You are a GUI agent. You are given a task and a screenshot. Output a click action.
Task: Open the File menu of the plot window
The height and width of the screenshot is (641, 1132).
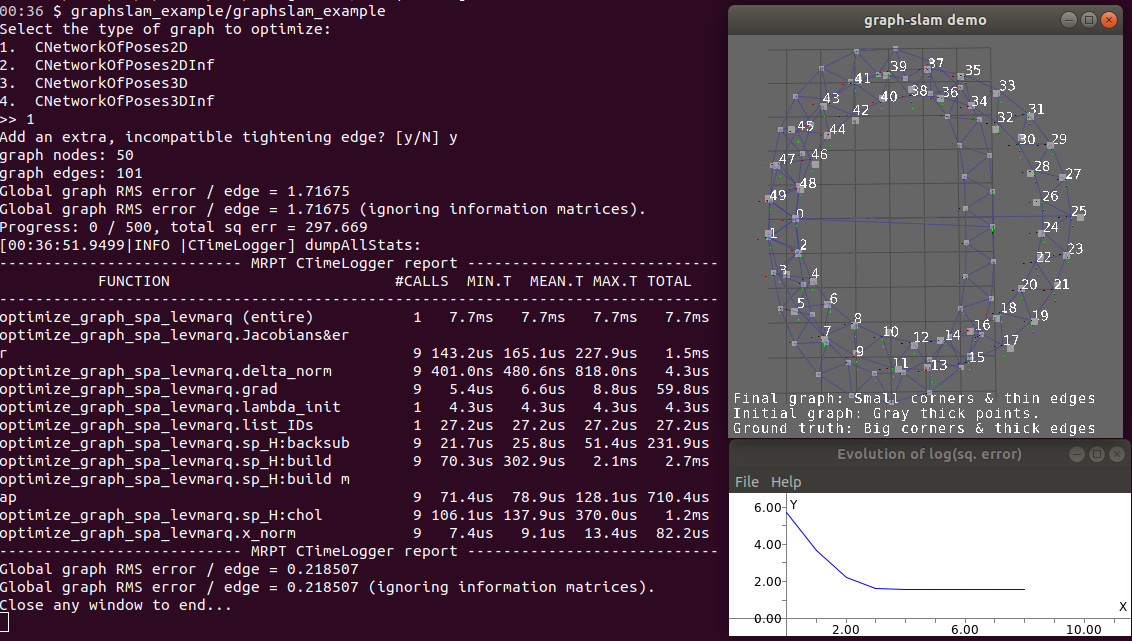tap(745, 481)
